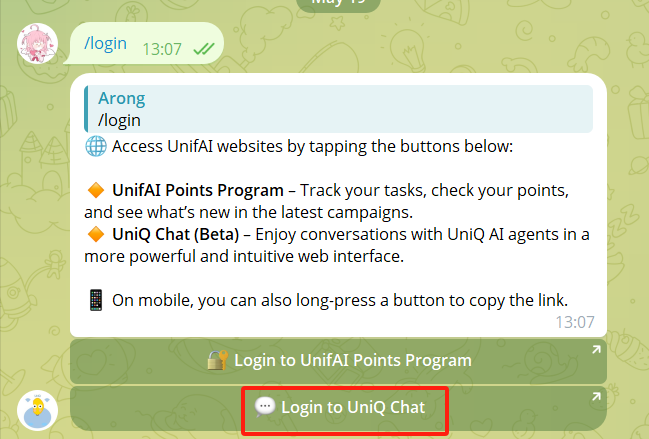Open the pink-haired user avatar profile
The width and height of the screenshot is (649, 439).
tap(37, 43)
